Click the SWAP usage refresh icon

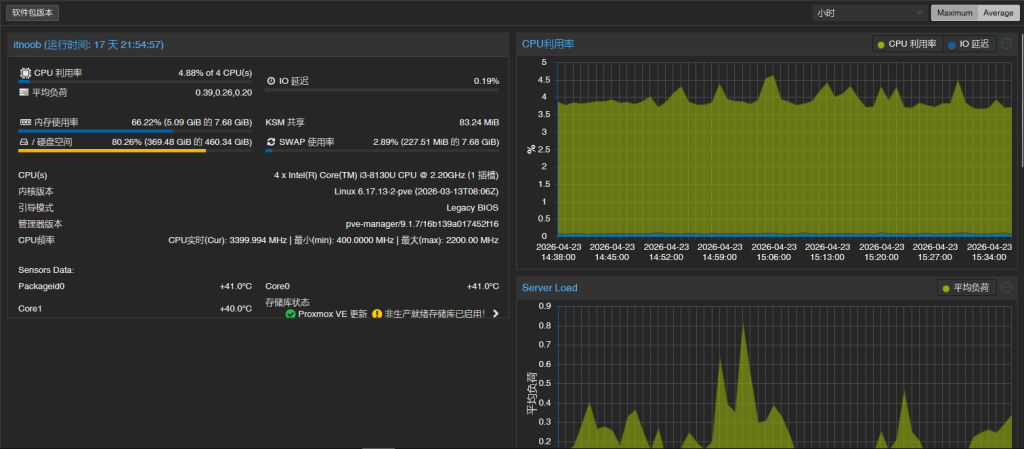[x=271, y=142]
